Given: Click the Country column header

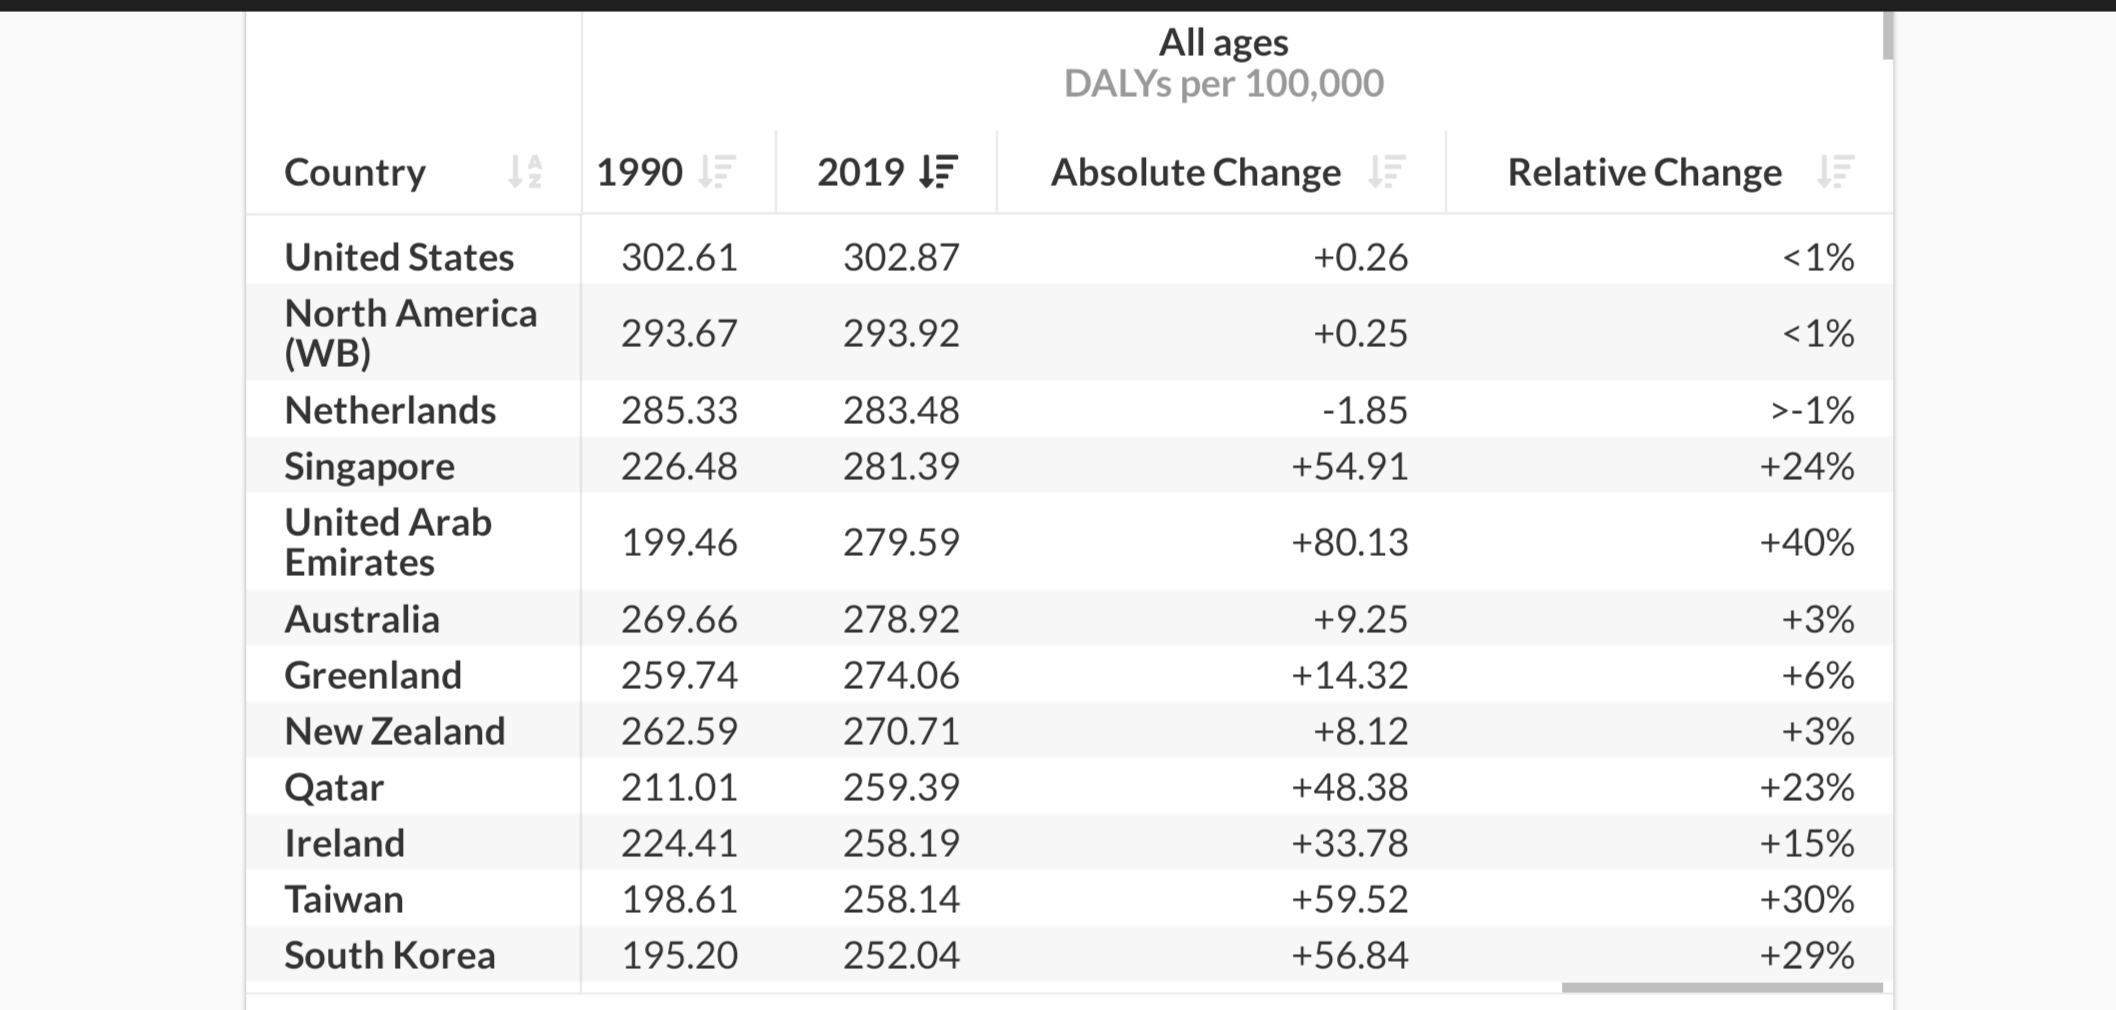Looking at the screenshot, I should point(355,172).
